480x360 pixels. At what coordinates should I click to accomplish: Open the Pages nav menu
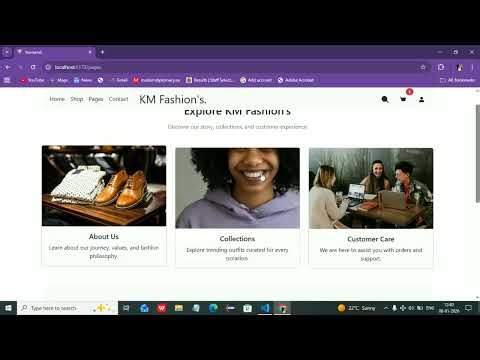(x=96, y=99)
